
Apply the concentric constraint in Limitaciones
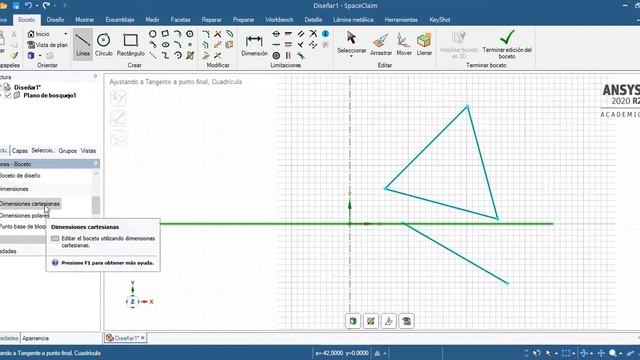pos(276,55)
